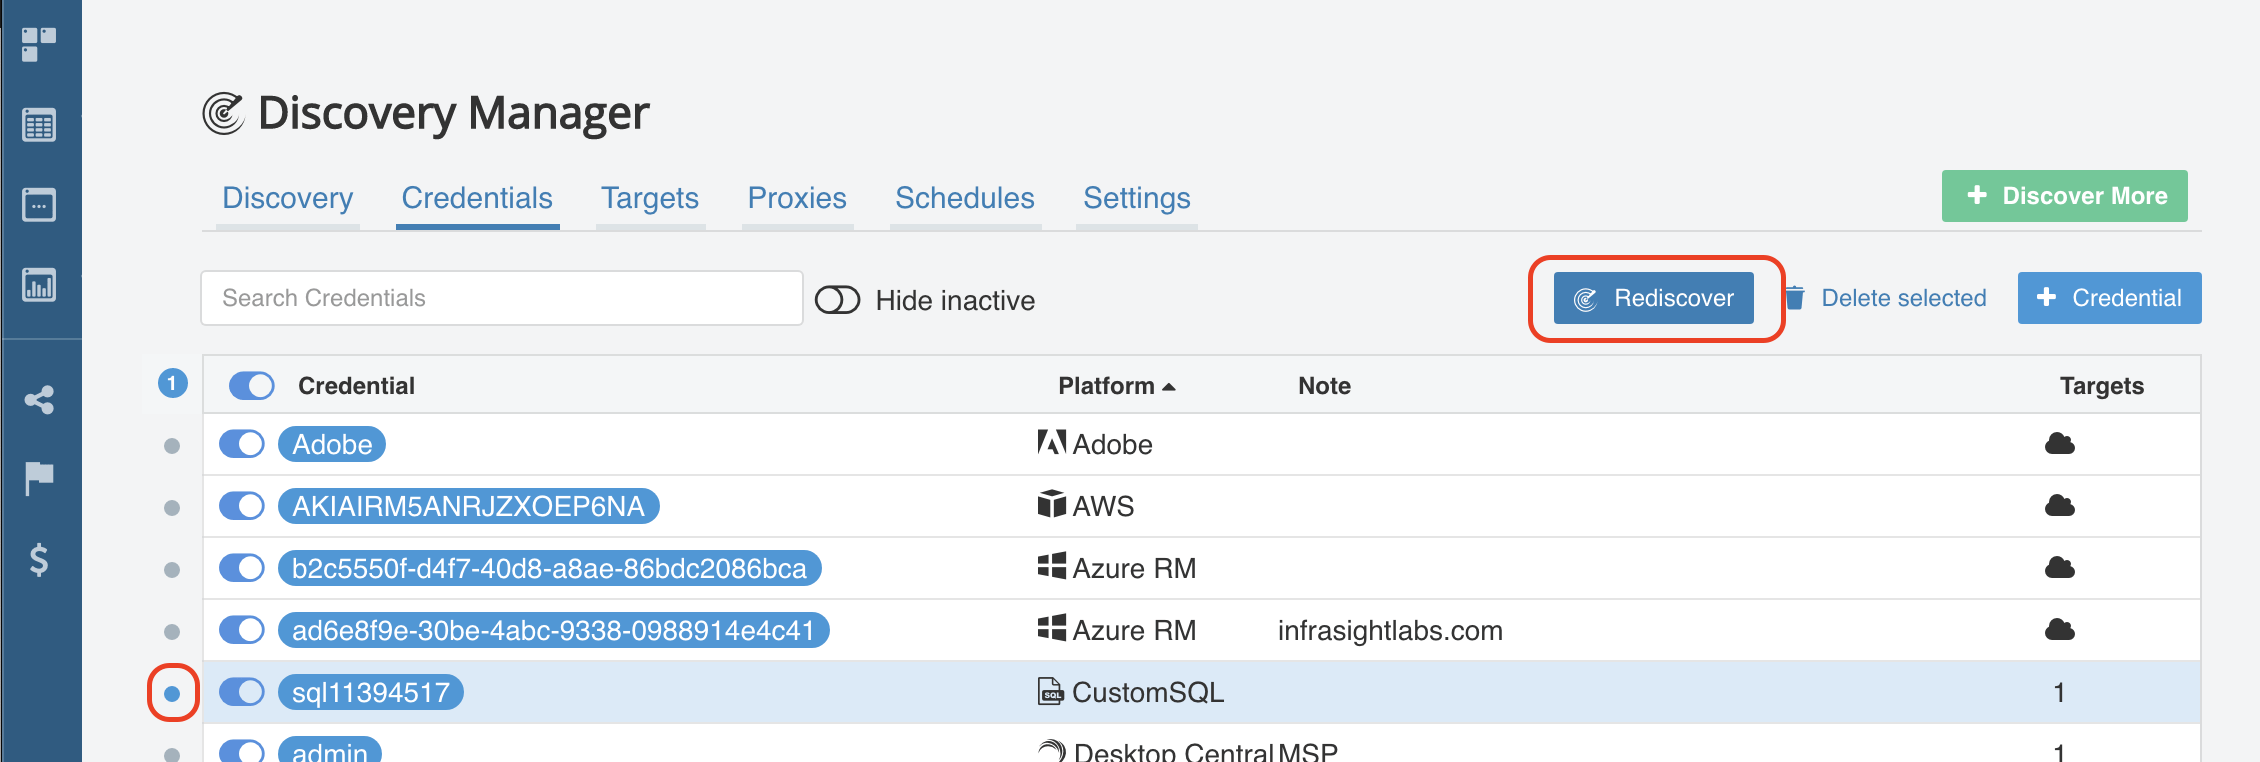Open the bar chart reports sidebar icon

[39, 285]
